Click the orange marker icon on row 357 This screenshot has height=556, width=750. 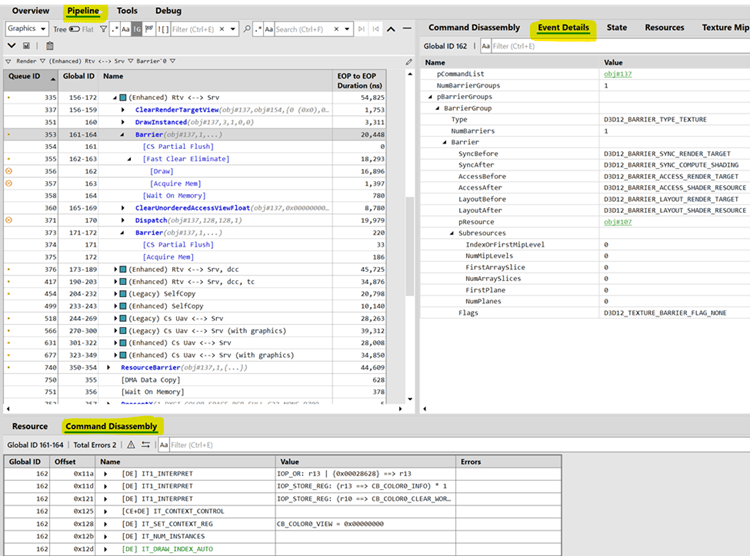[x=9, y=183]
